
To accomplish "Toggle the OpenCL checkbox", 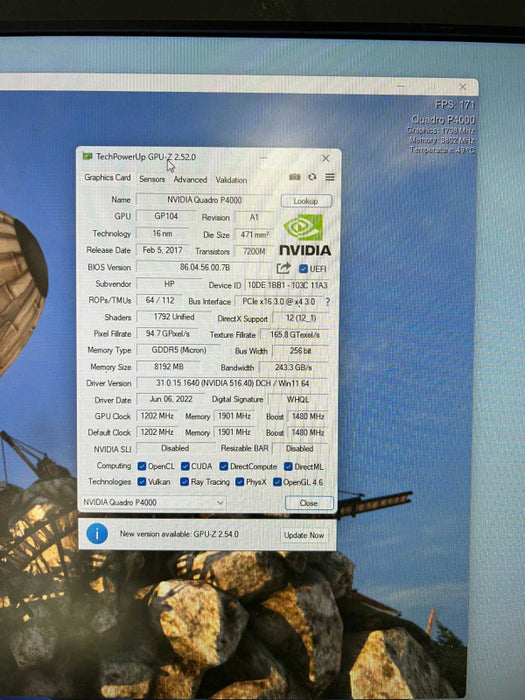I will (x=142, y=466).
